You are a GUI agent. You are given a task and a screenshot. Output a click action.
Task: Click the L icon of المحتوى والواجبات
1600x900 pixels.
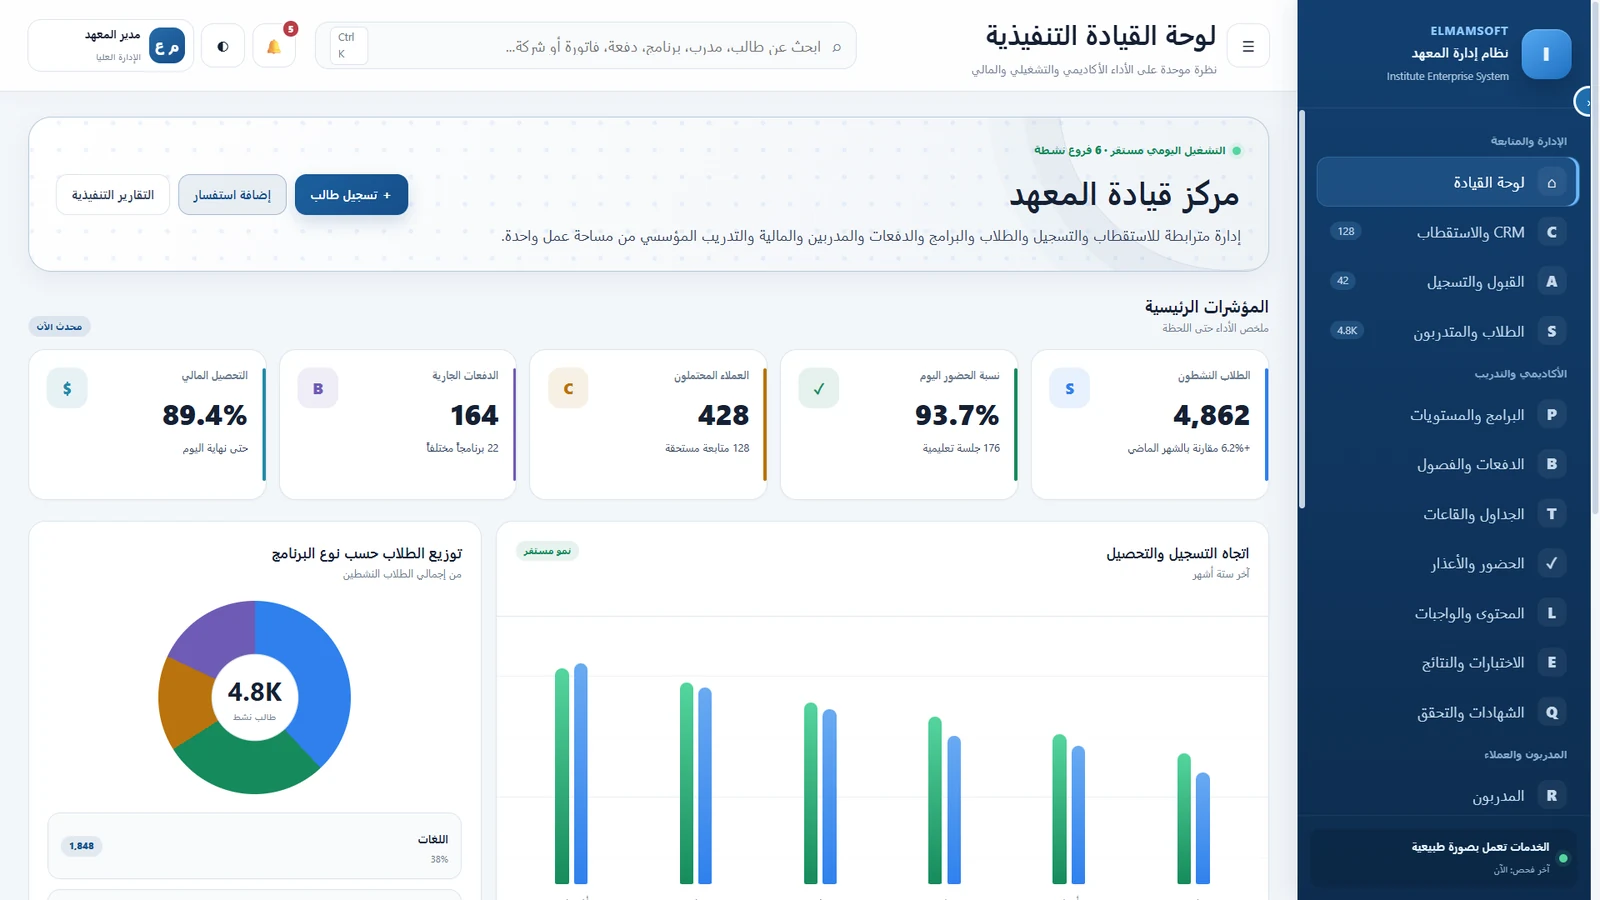1552,613
